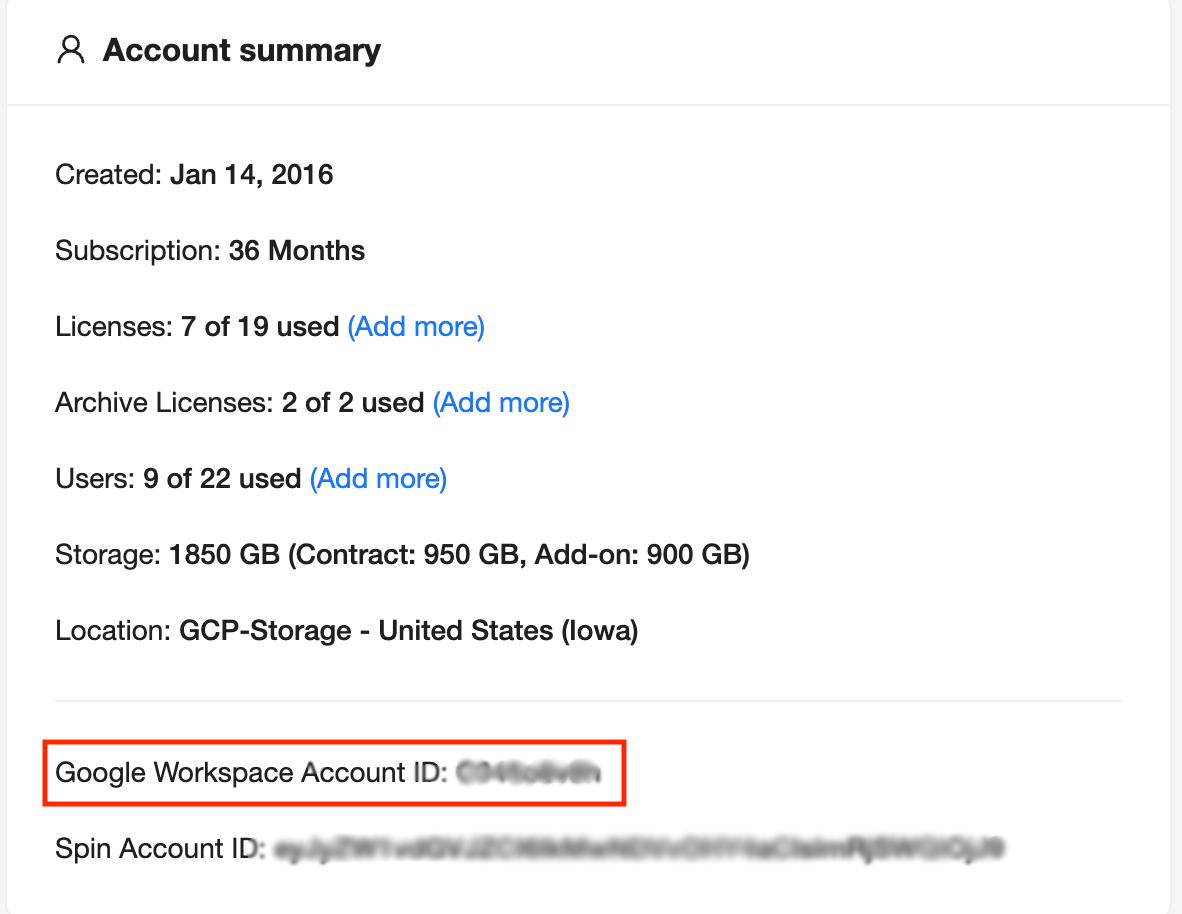Open Add more link for Licenses
The width and height of the screenshot is (1182, 914).
[416, 327]
